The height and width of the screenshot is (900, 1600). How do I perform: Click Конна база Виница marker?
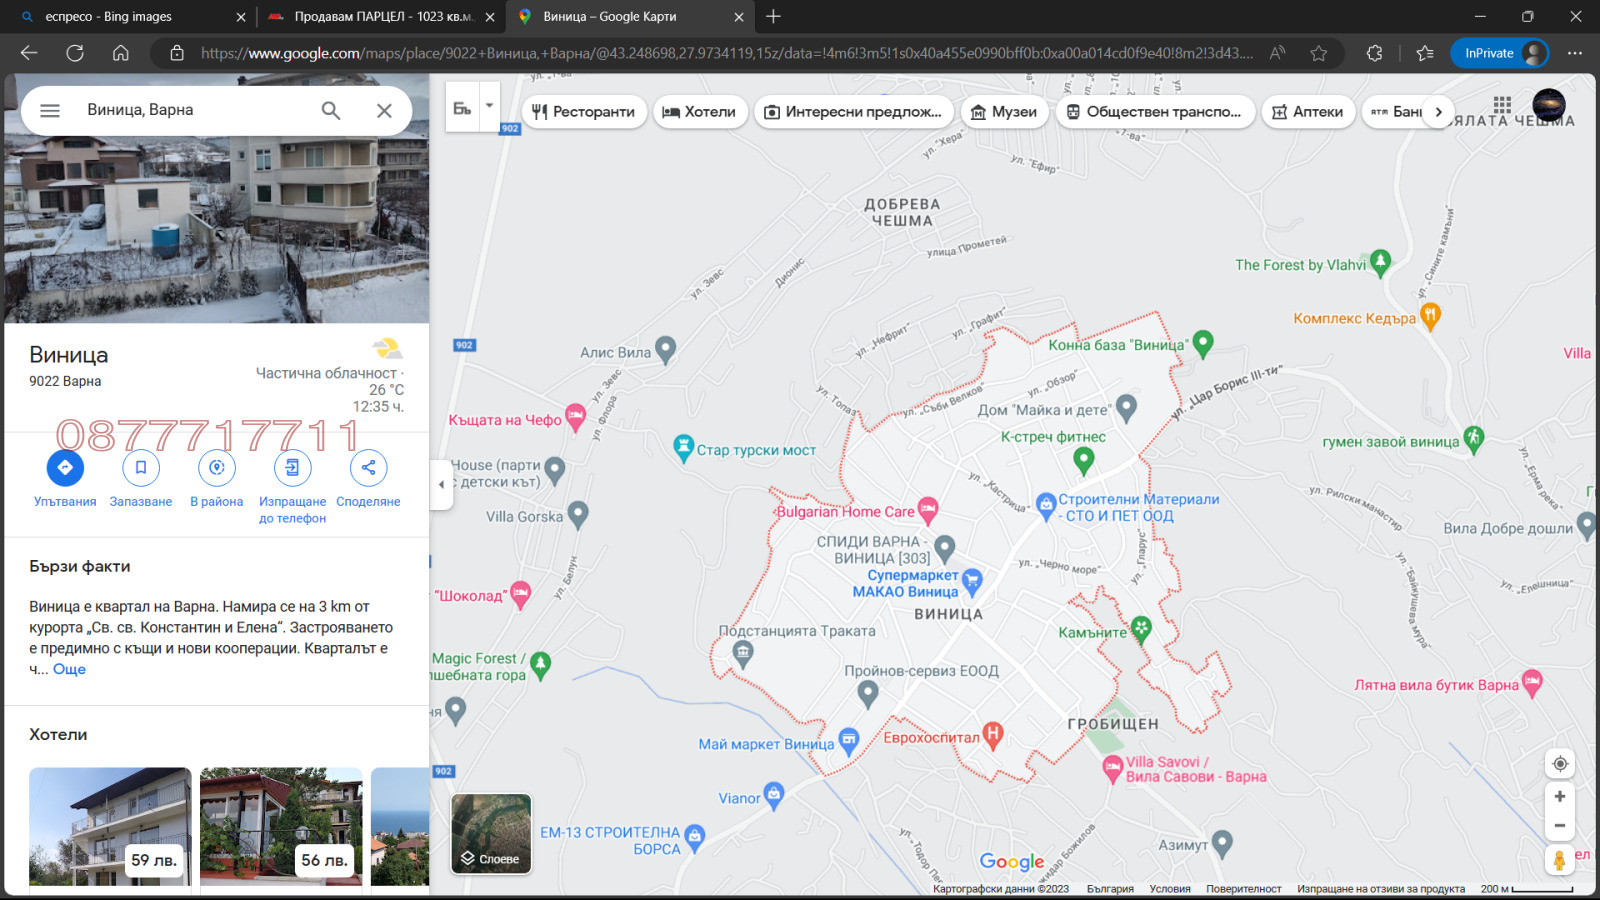point(1203,344)
